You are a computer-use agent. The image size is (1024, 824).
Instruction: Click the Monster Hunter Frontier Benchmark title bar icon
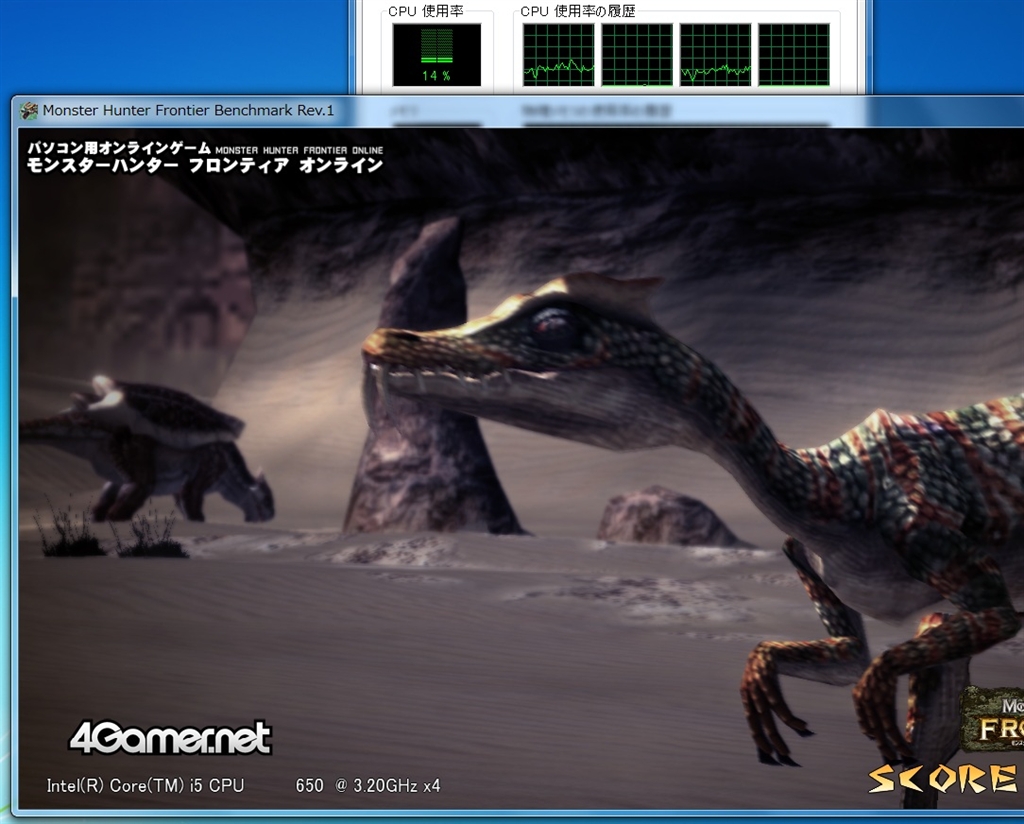tap(29, 110)
